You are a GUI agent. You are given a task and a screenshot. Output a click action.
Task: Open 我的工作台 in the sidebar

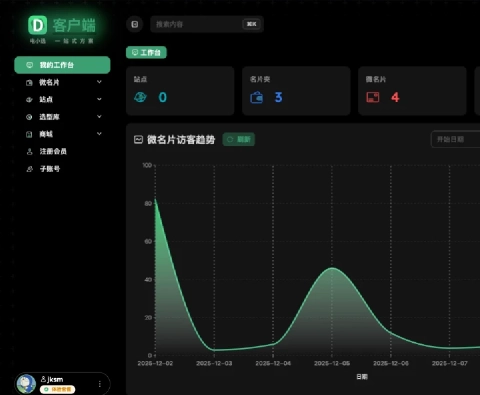pos(62,65)
